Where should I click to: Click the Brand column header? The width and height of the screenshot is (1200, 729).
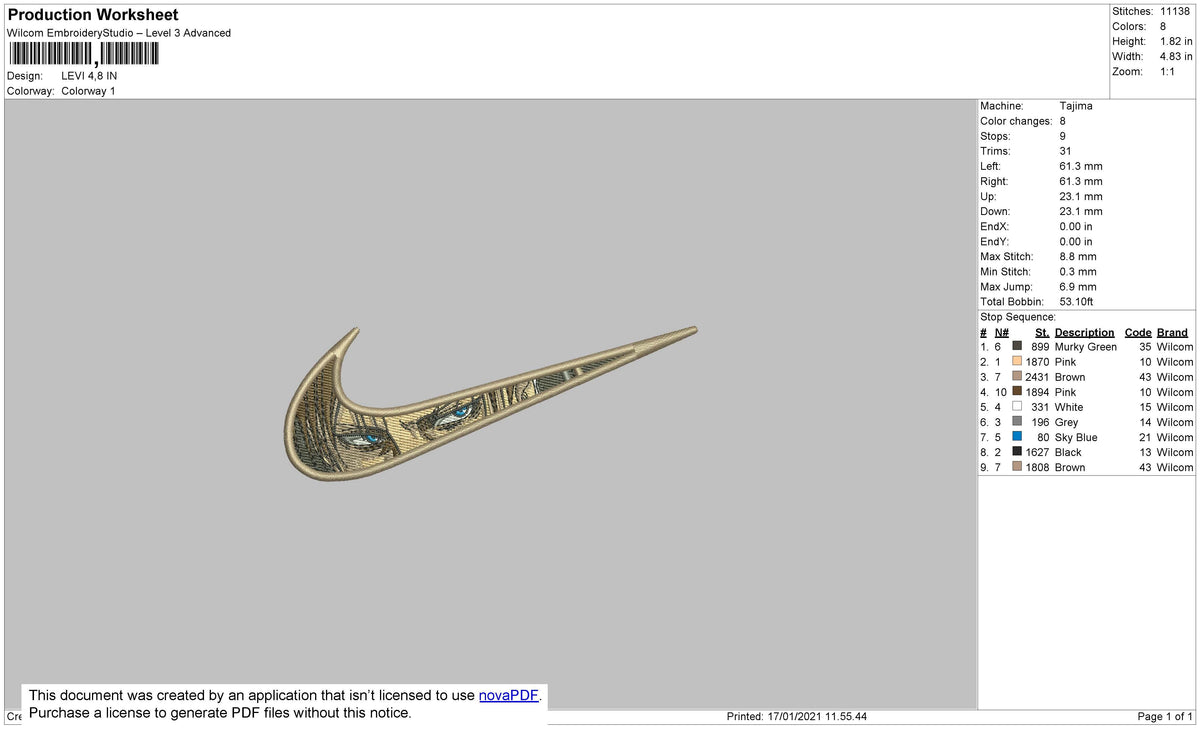pyautogui.click(x=1171, y=332)
